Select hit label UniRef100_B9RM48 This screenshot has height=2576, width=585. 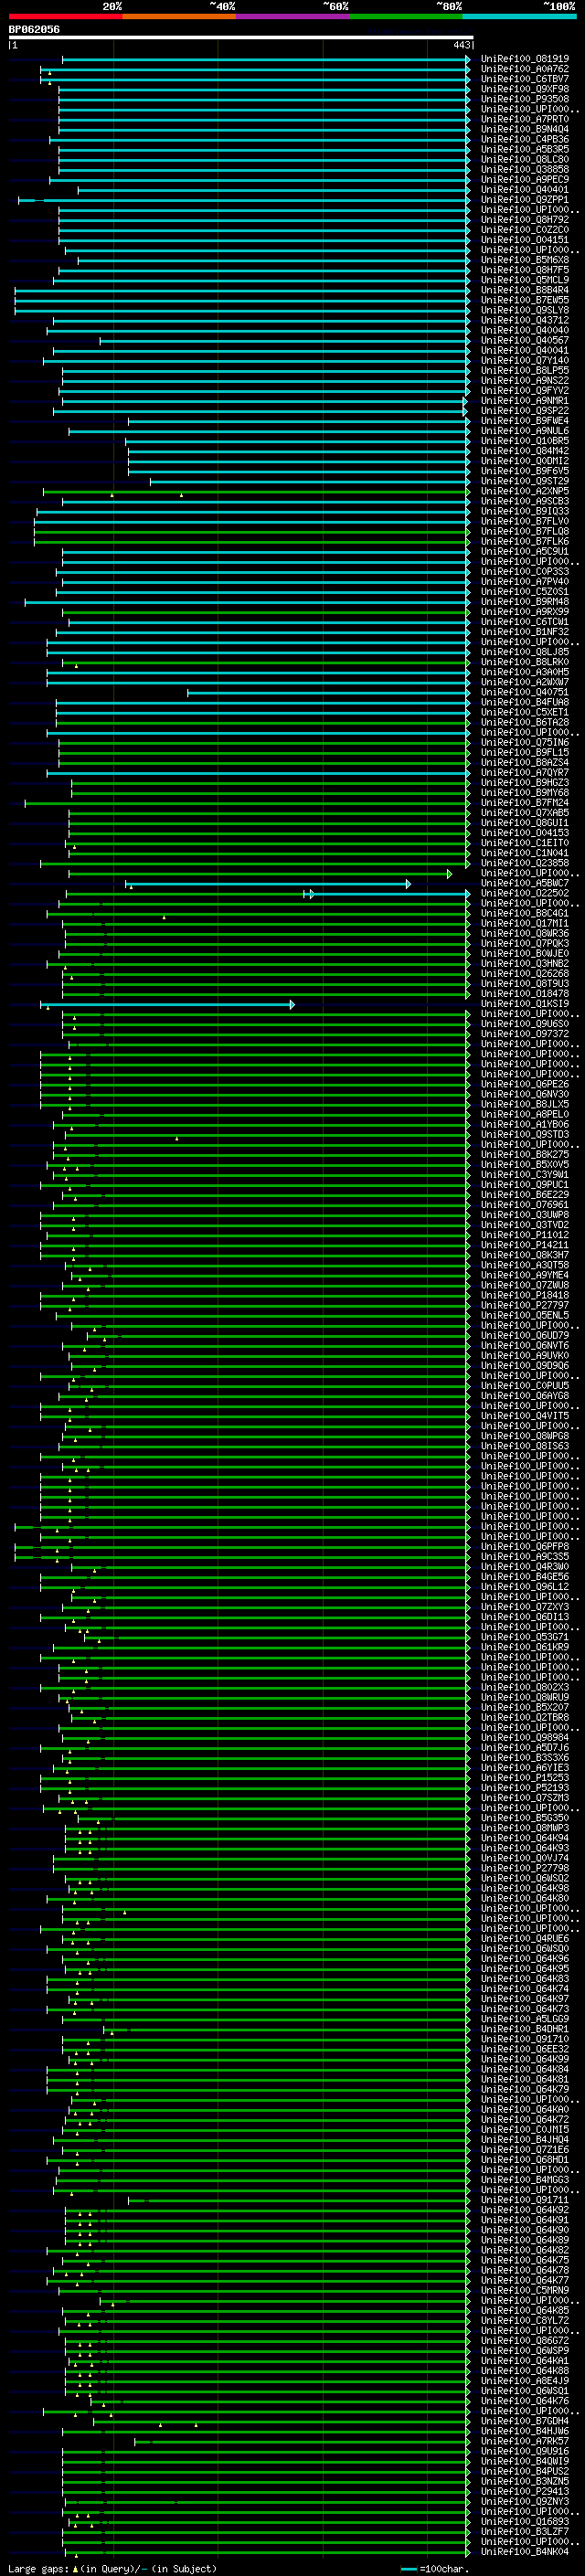525,602
